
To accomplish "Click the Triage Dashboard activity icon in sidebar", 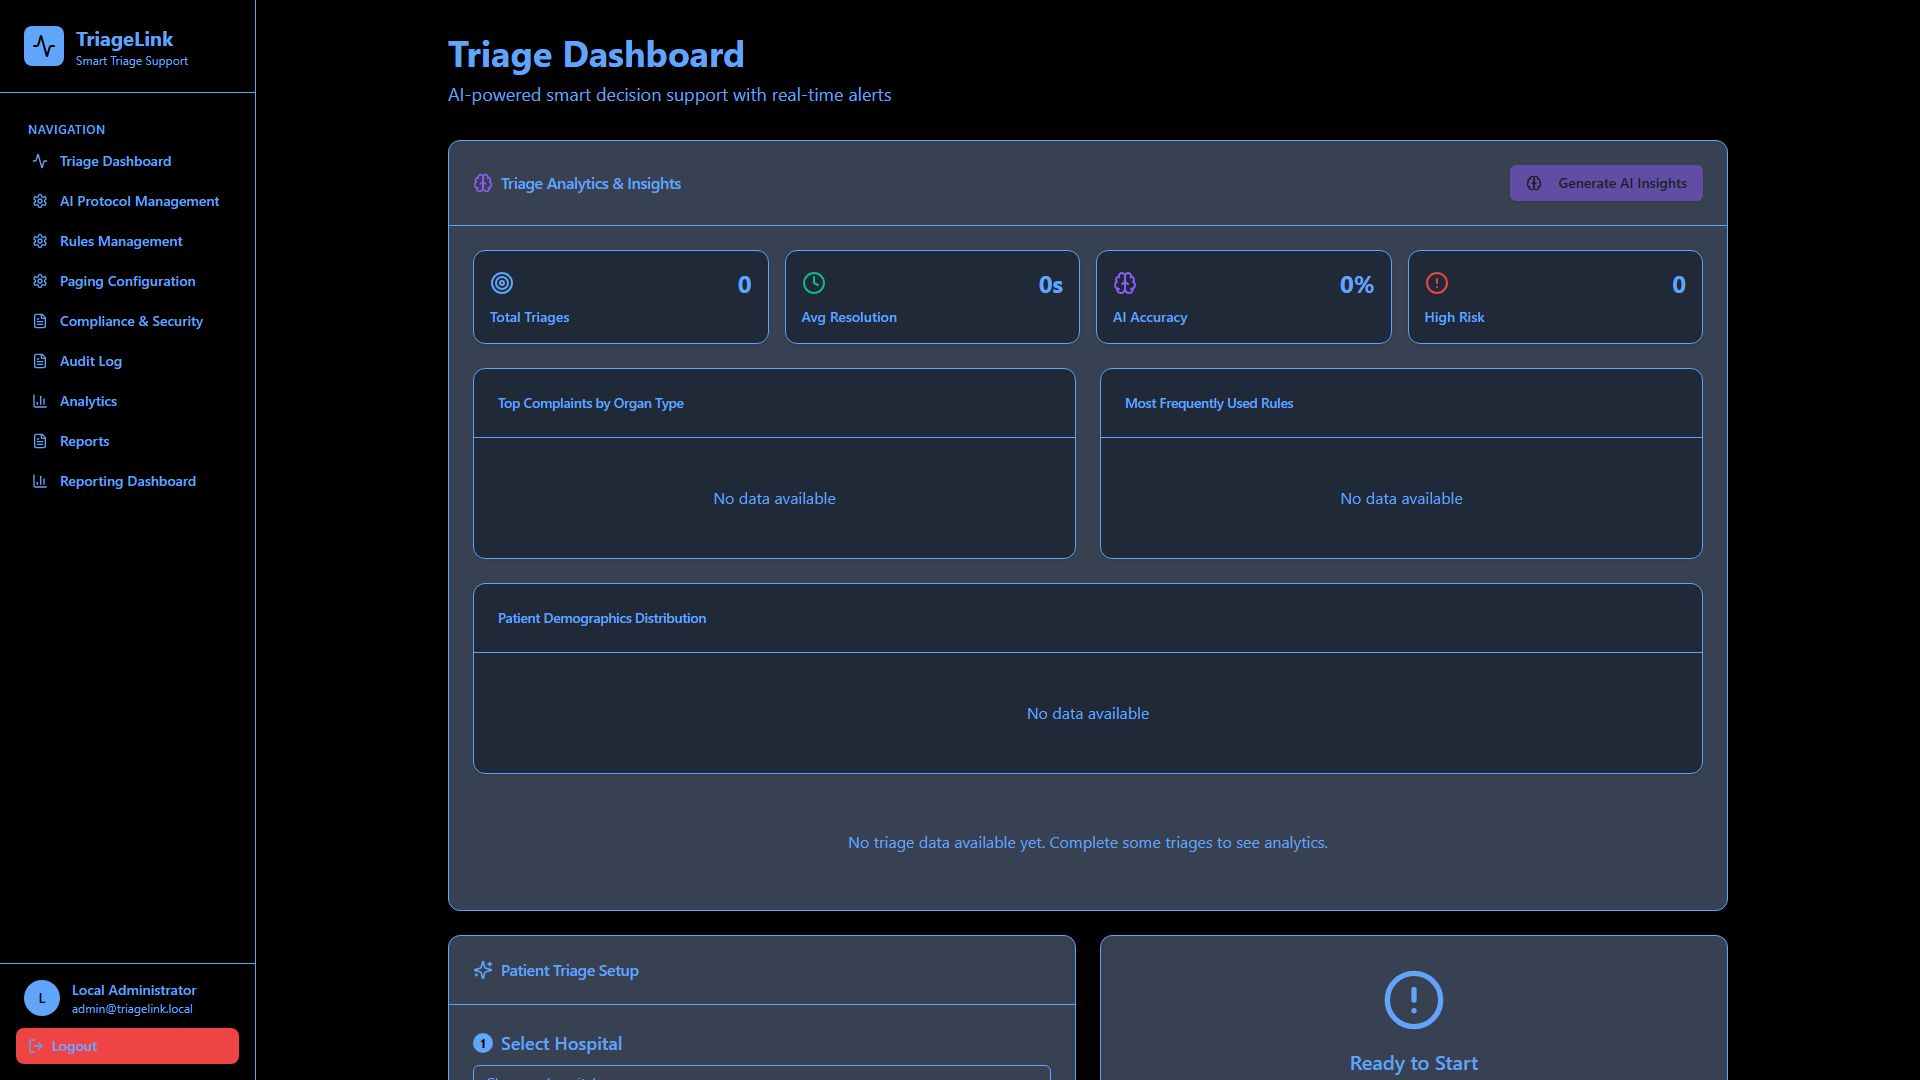I will [x=40, y=161].
